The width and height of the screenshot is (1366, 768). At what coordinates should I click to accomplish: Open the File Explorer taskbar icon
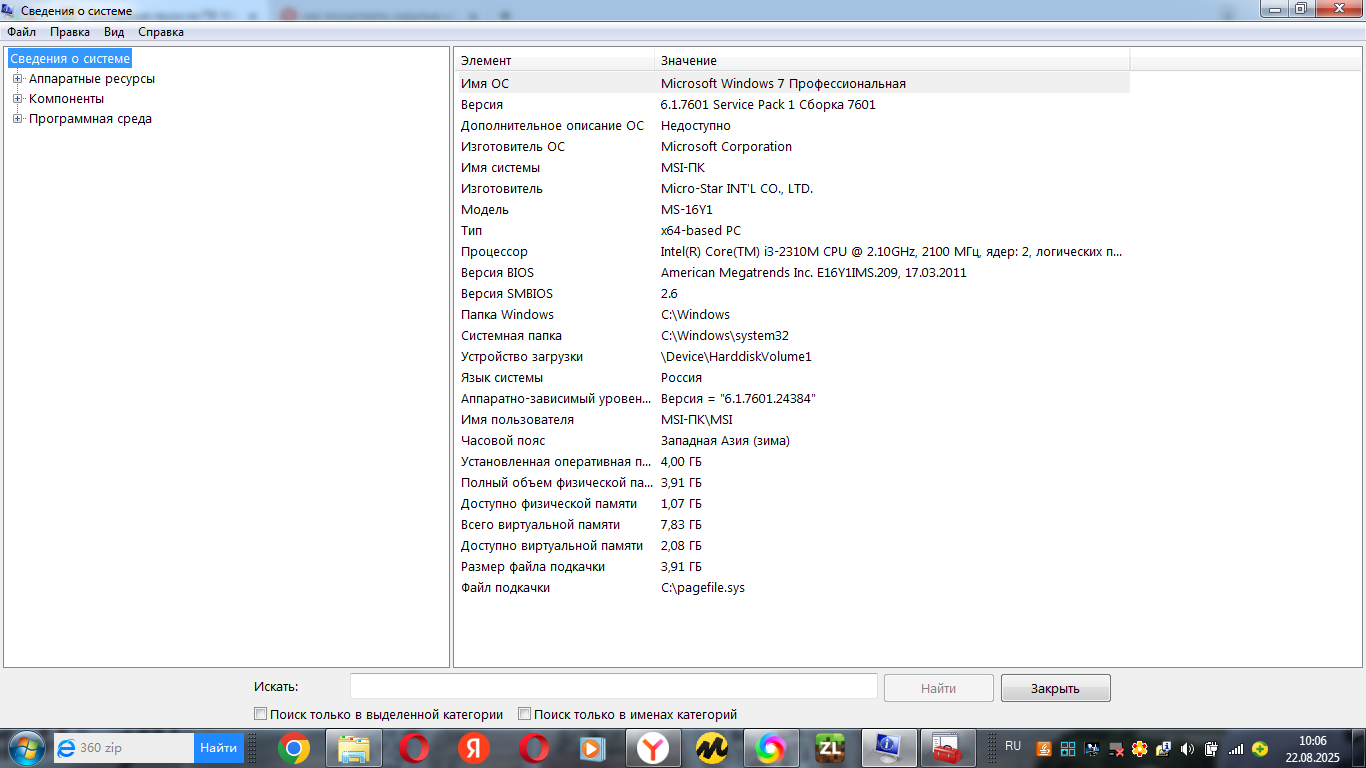click(353, 748)
